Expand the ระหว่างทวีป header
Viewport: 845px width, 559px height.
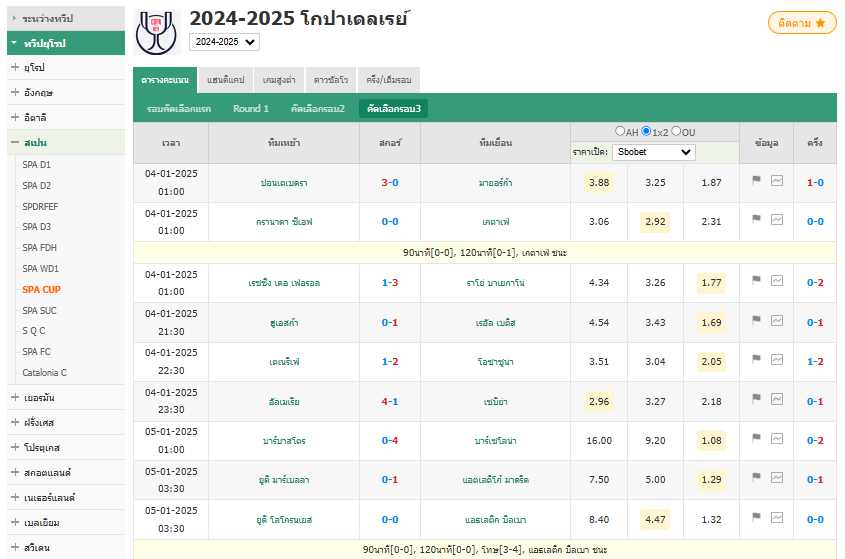click(x=66, y=18)
